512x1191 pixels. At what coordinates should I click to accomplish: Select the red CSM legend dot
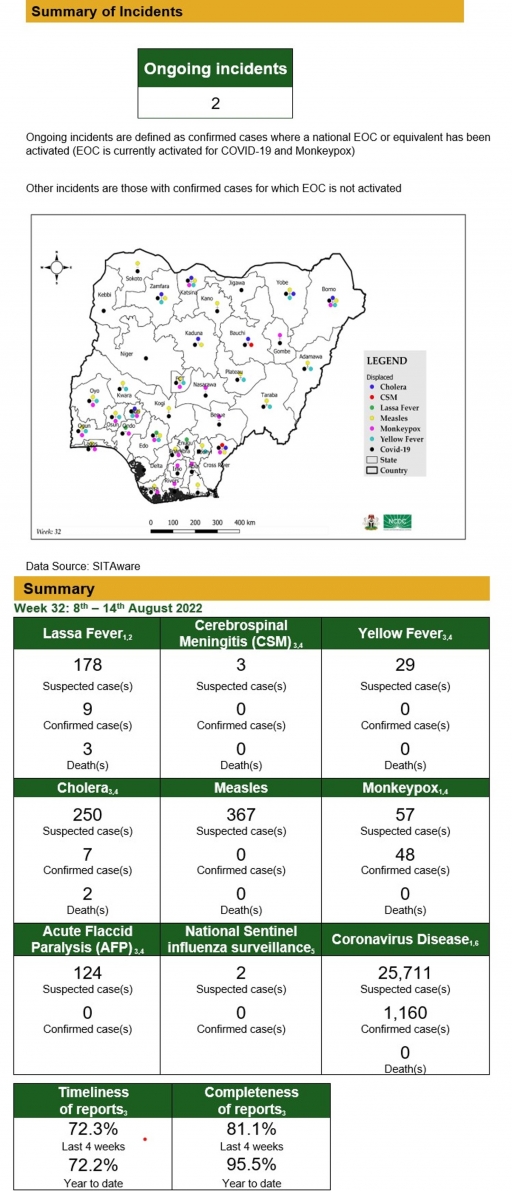point(372,397)
